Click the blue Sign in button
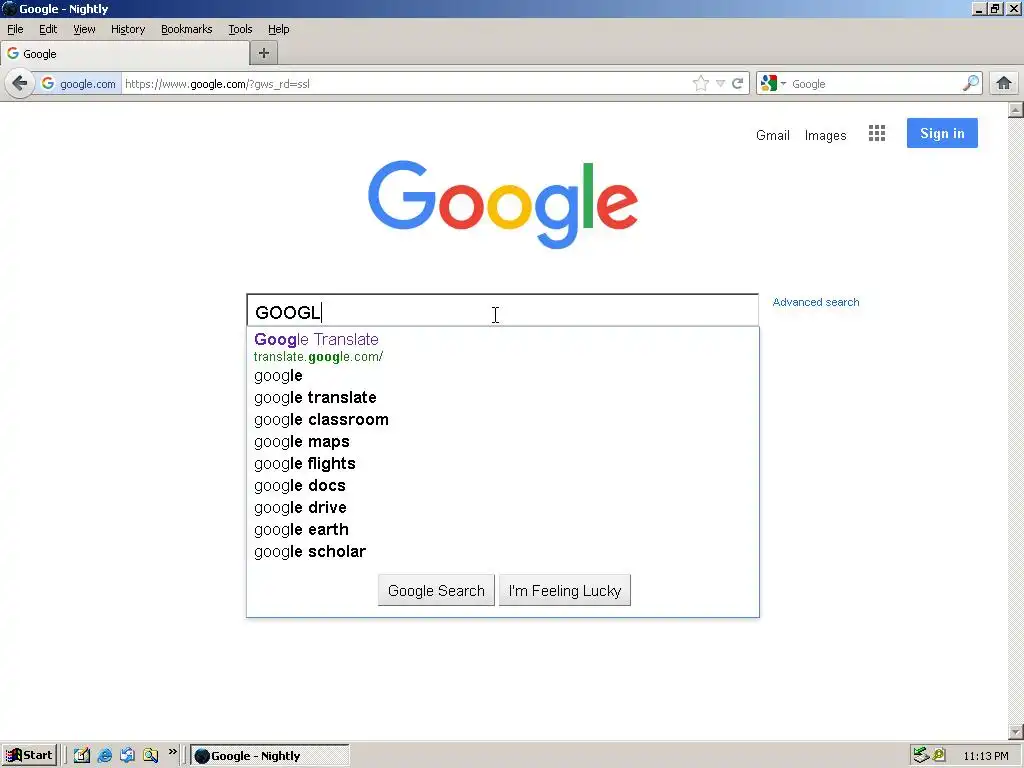The width and height of the screenshot is (1024, 768). pos(942,133)
